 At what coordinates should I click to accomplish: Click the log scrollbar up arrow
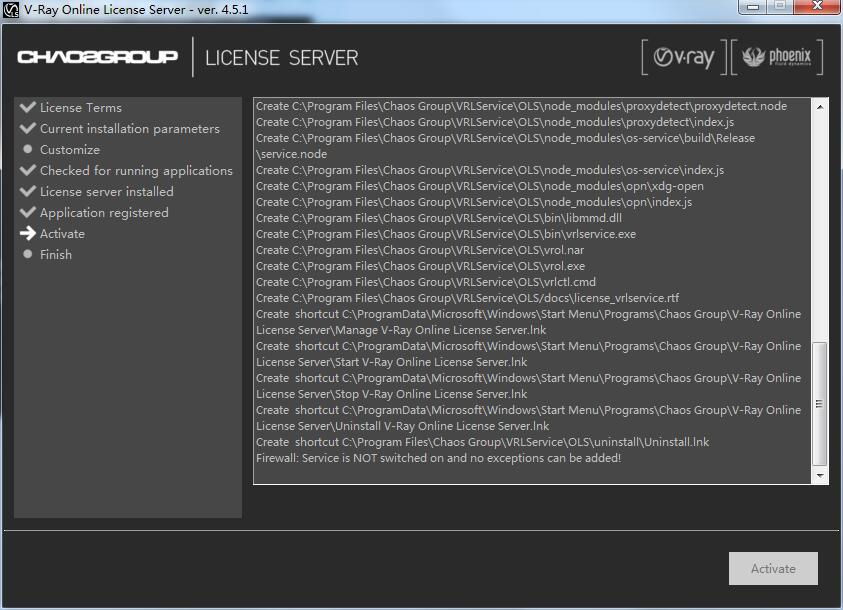(x=820, y=106)
